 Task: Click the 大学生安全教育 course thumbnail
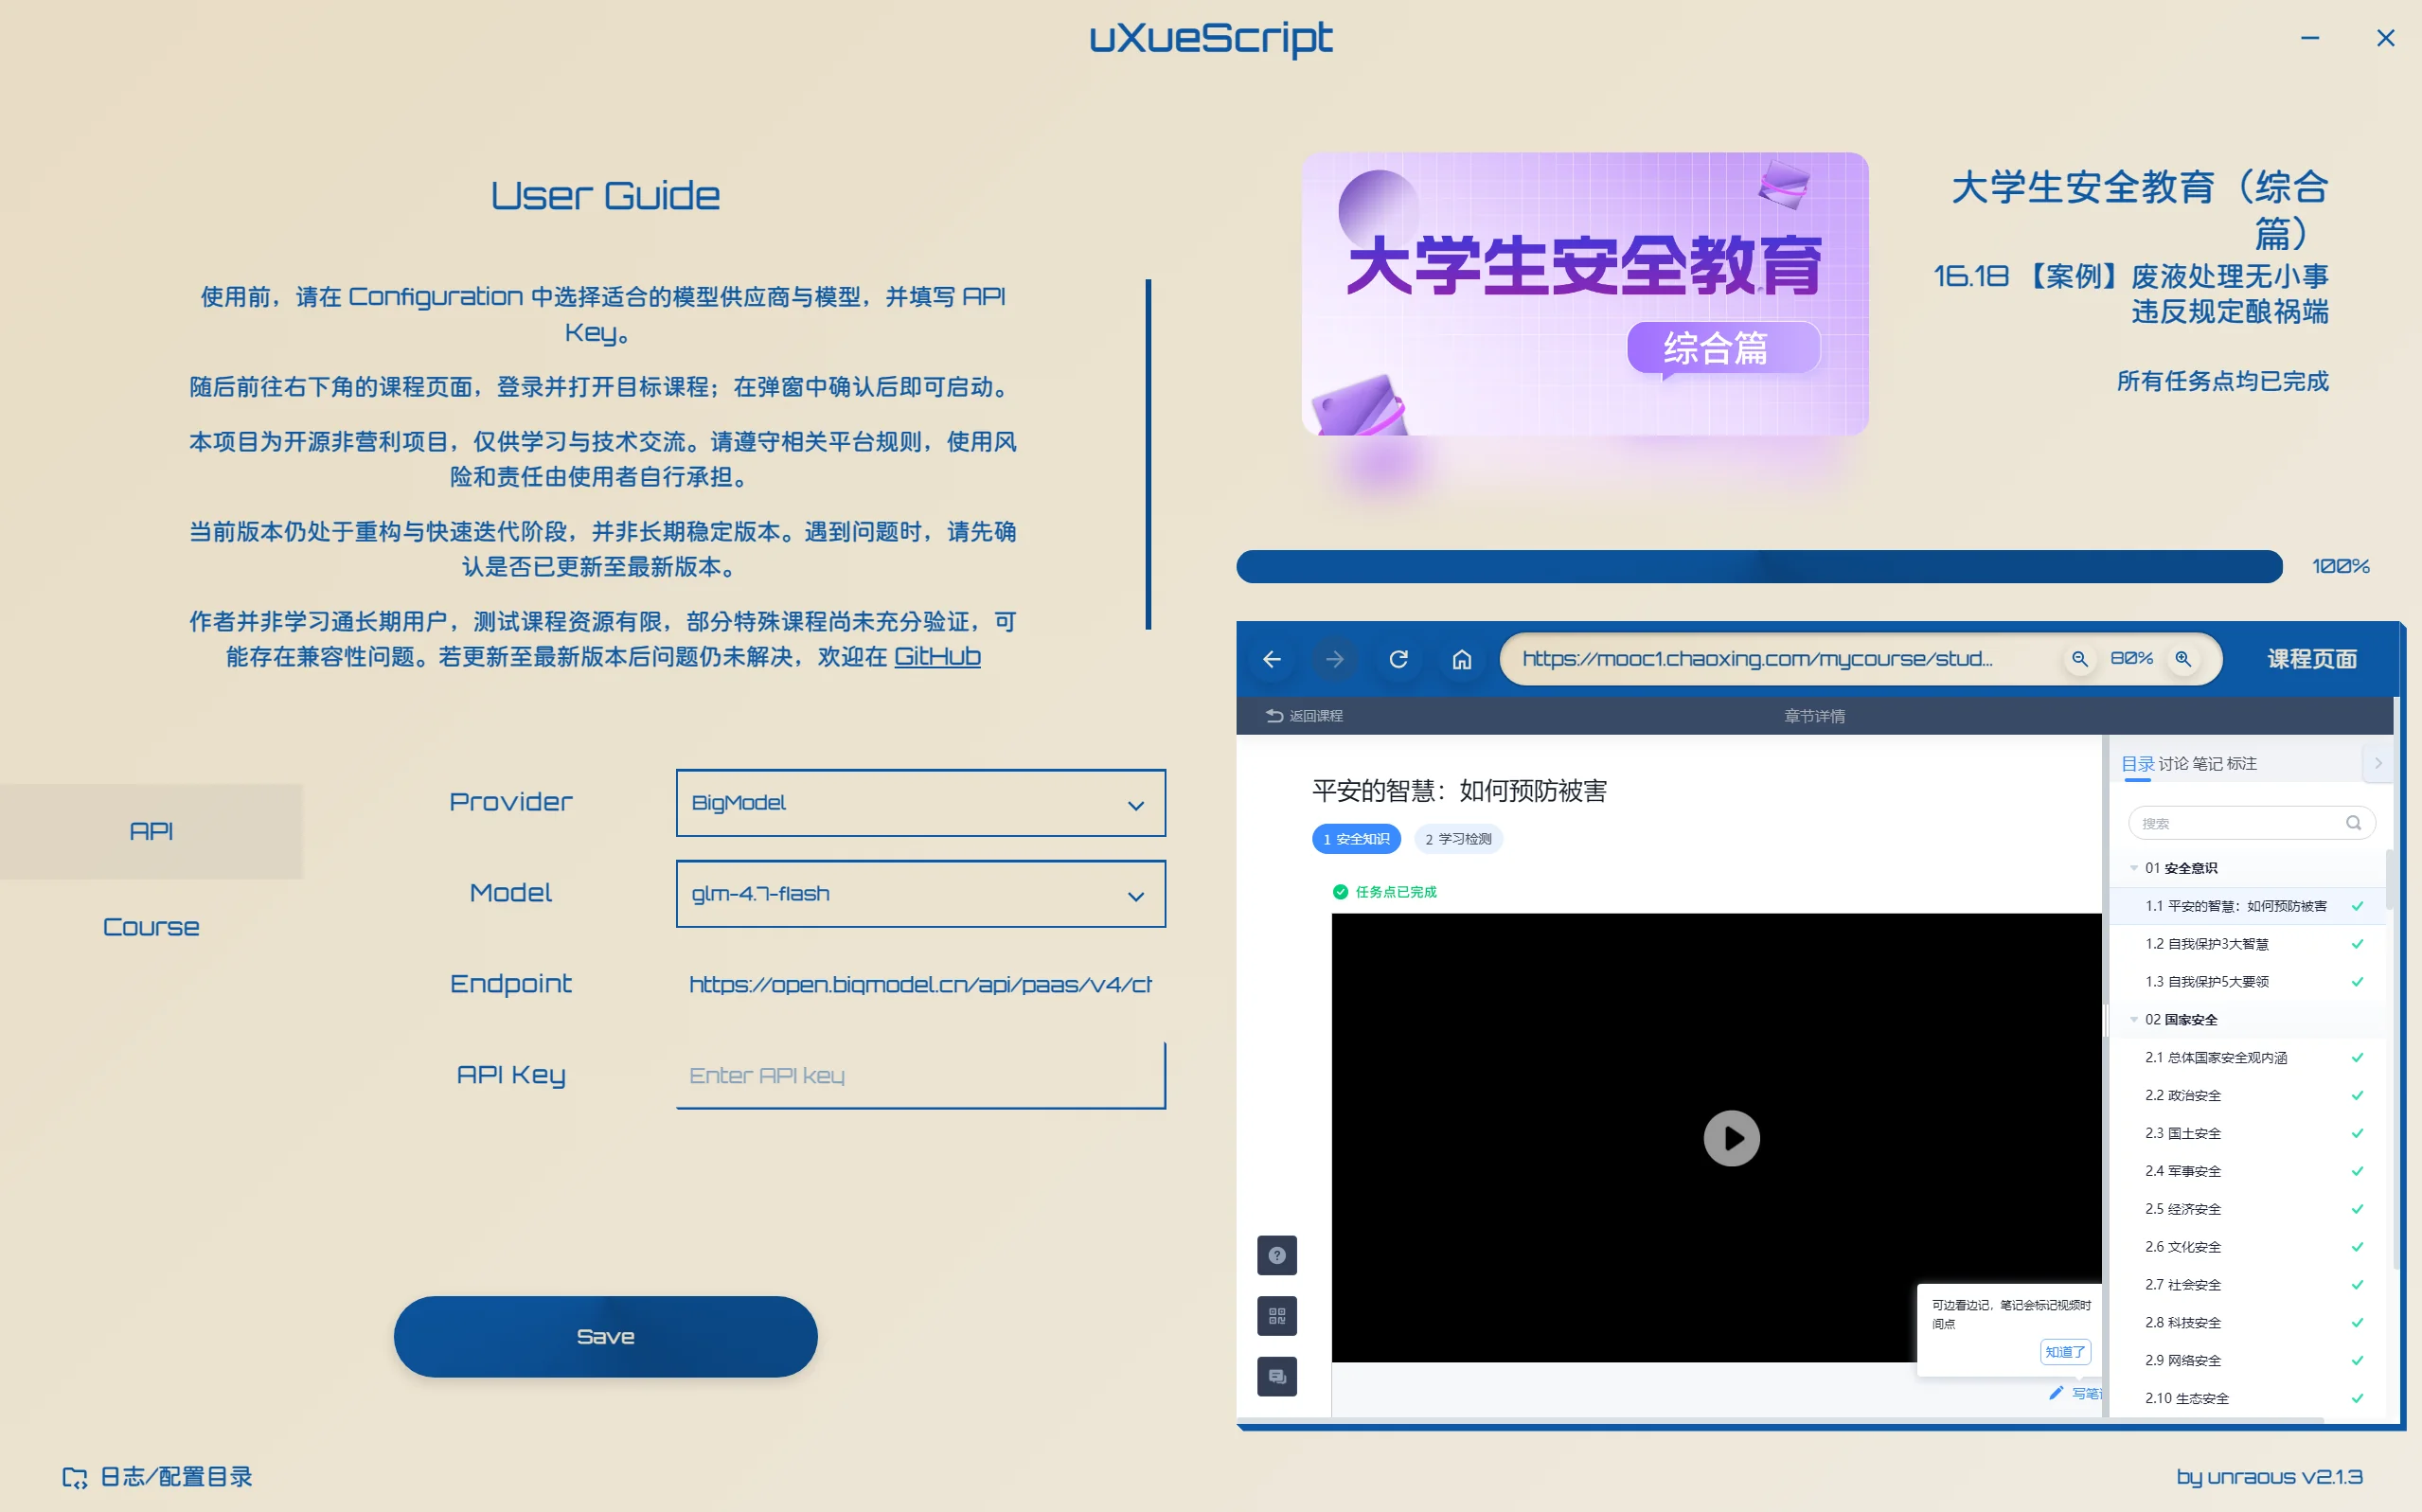click(1584, 294)
